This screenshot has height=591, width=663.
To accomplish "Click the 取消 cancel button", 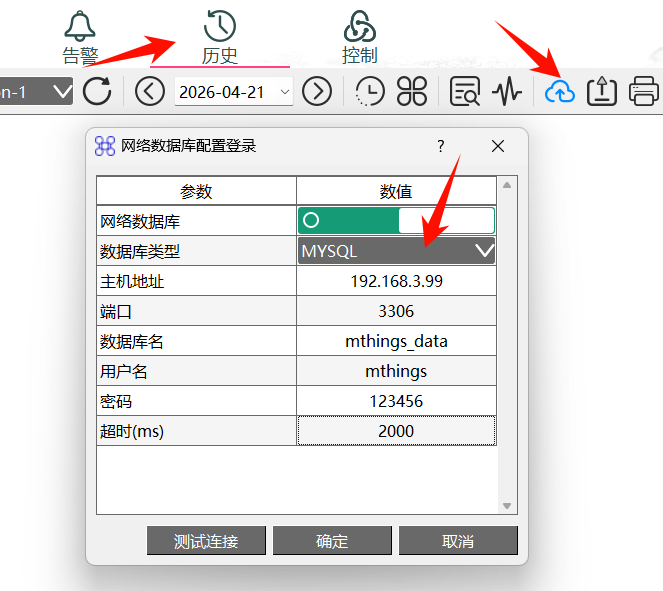I will 458,541.
